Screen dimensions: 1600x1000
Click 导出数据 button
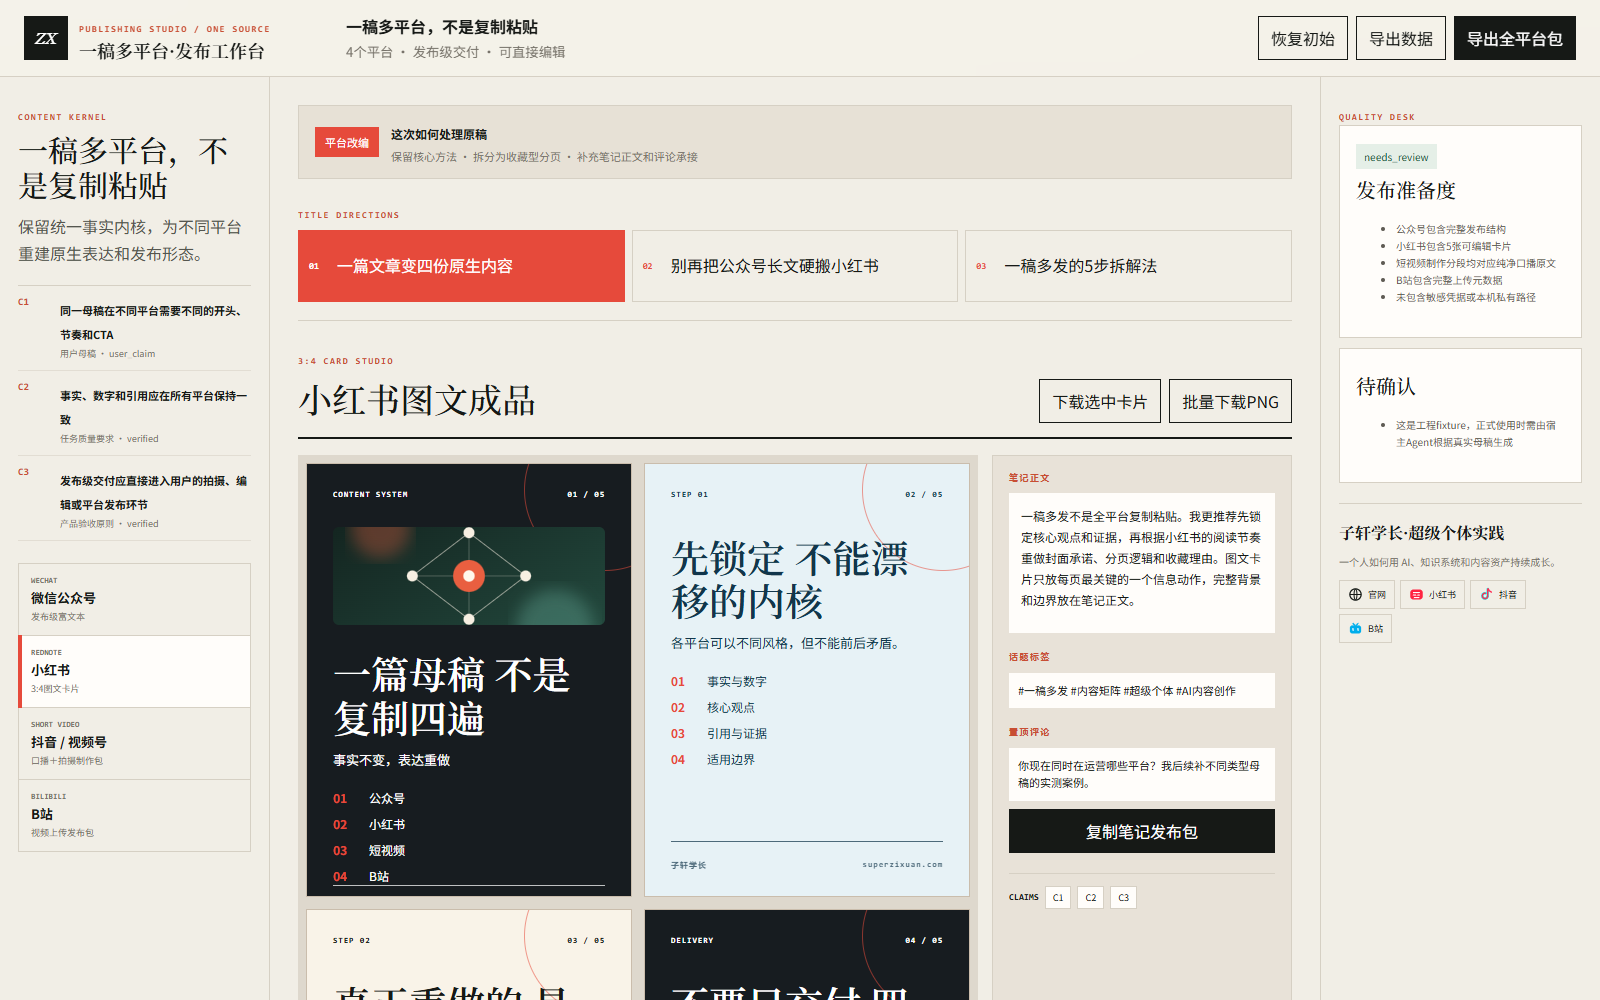(x=1401, y=38)
